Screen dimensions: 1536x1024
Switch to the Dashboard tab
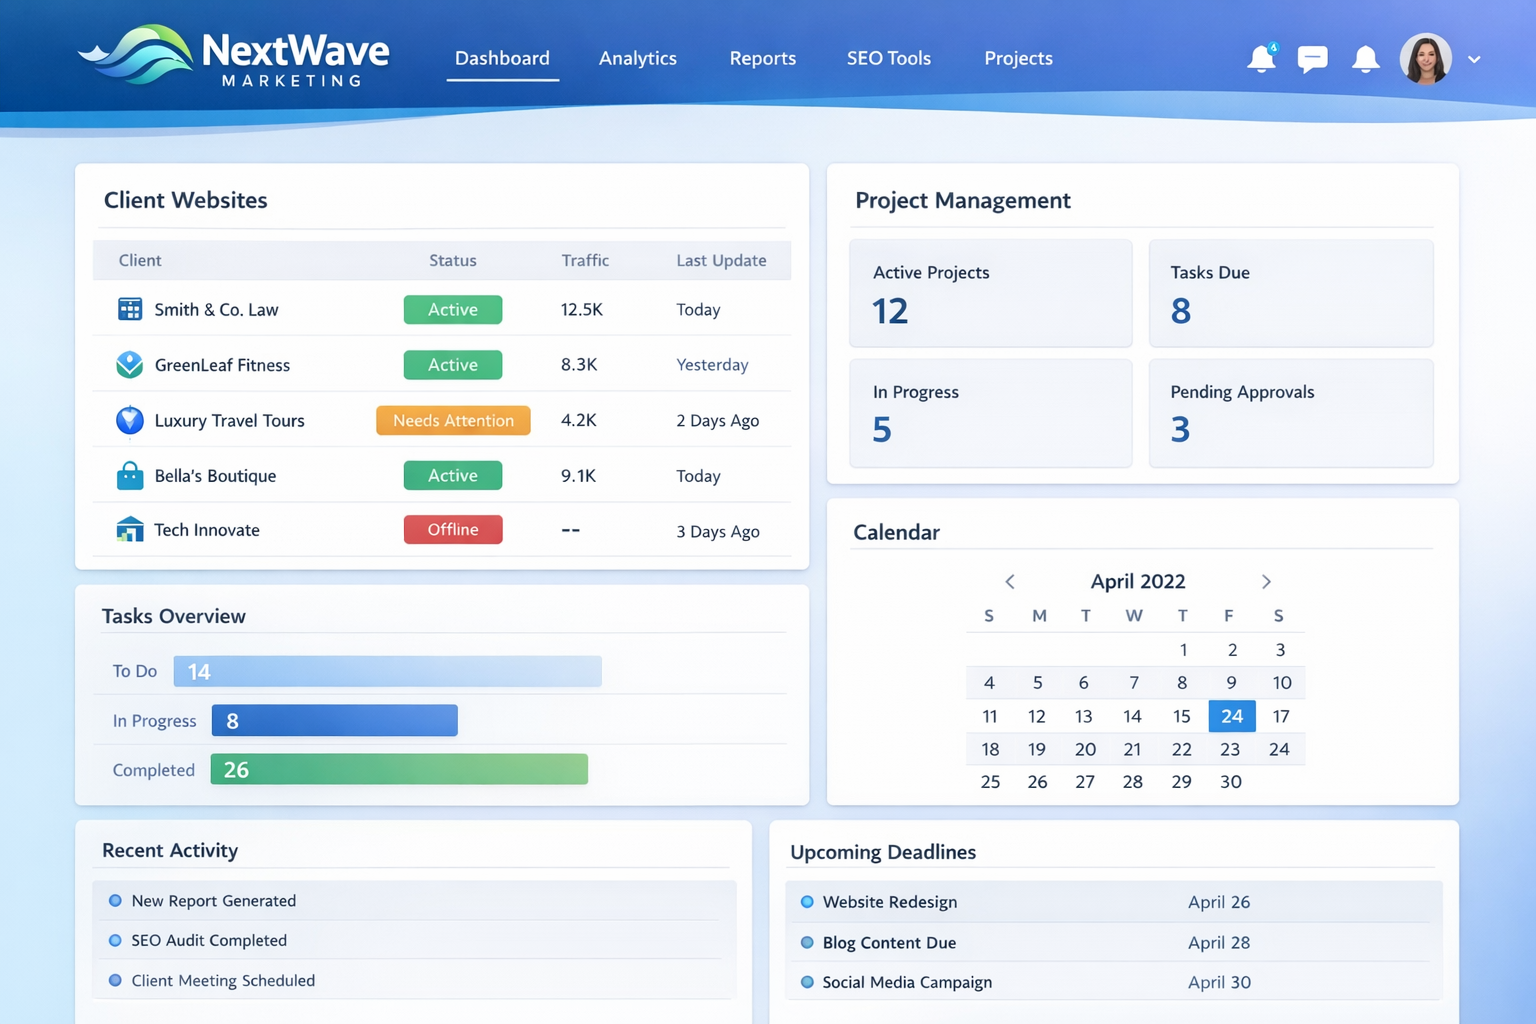click(x=502, y=58)
